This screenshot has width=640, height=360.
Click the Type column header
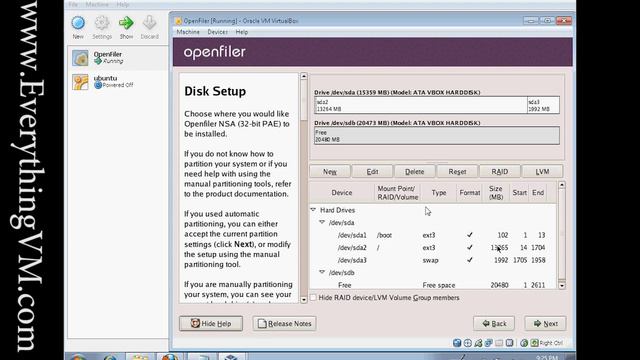pyautogui.click(x=439, y=193)
